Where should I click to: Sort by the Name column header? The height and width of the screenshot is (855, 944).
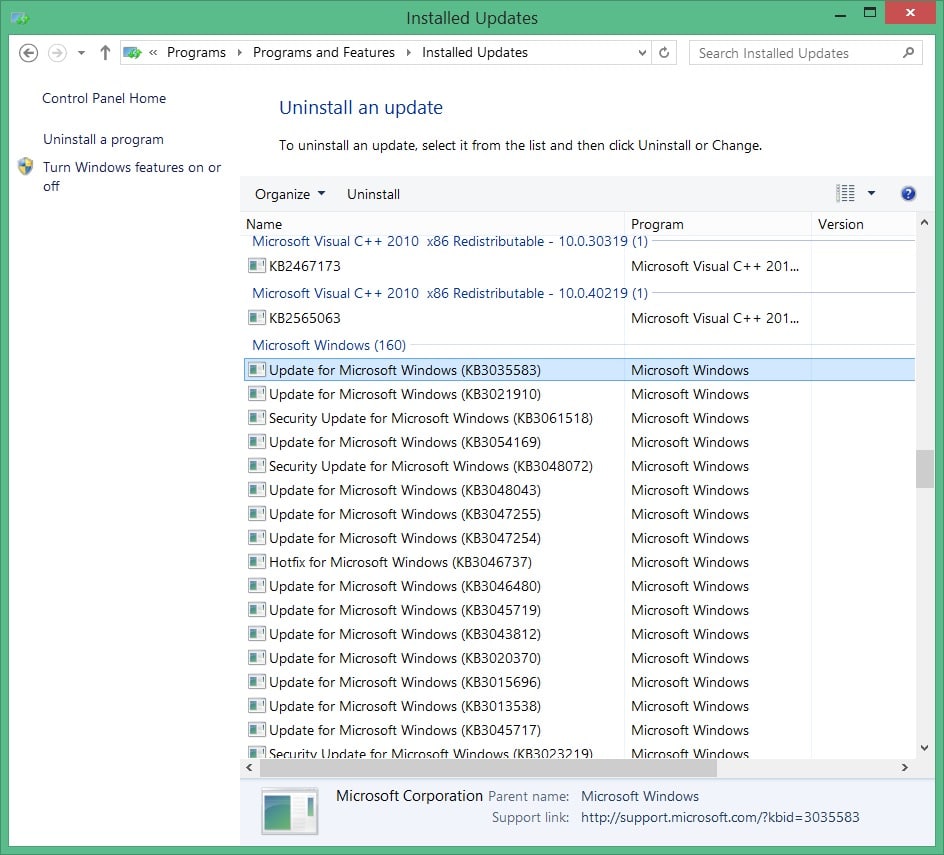click(x=432, y=224)
